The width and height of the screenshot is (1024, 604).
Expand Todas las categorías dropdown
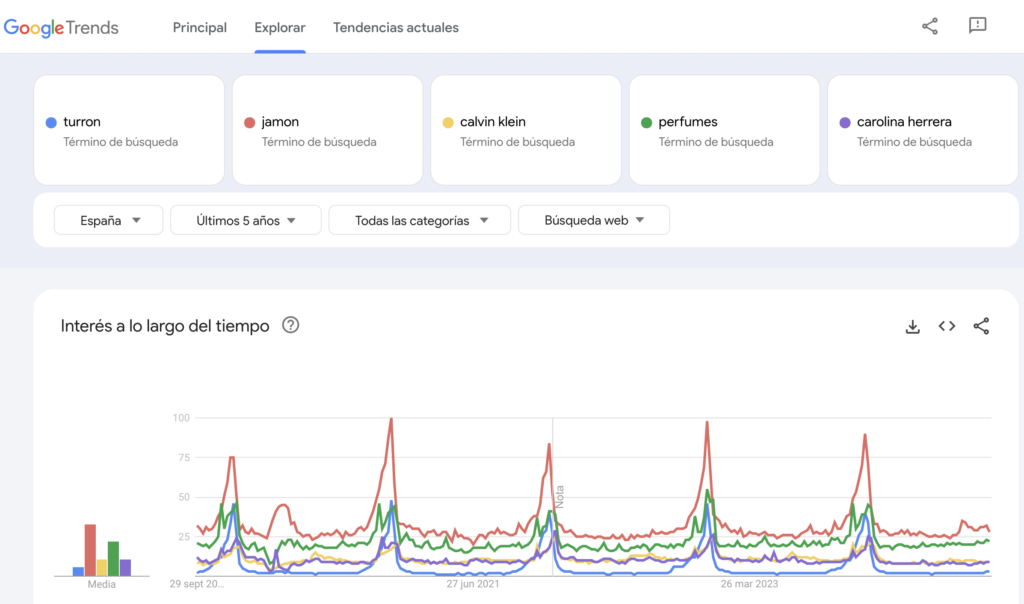pos(420,220)
